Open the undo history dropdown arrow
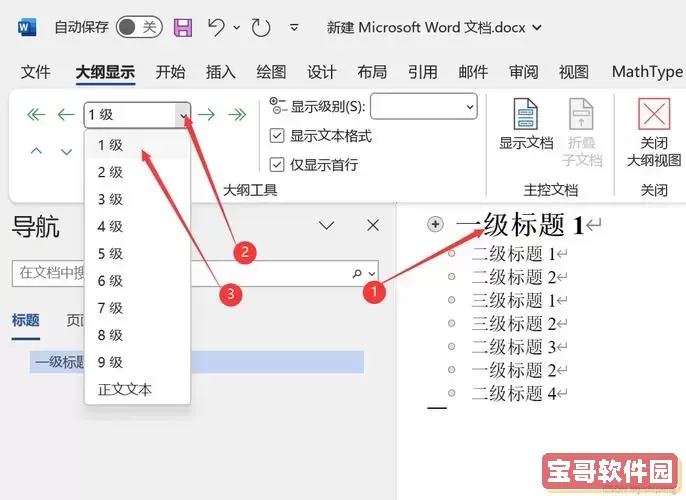 pyautogui.click(x=237, y=28)
